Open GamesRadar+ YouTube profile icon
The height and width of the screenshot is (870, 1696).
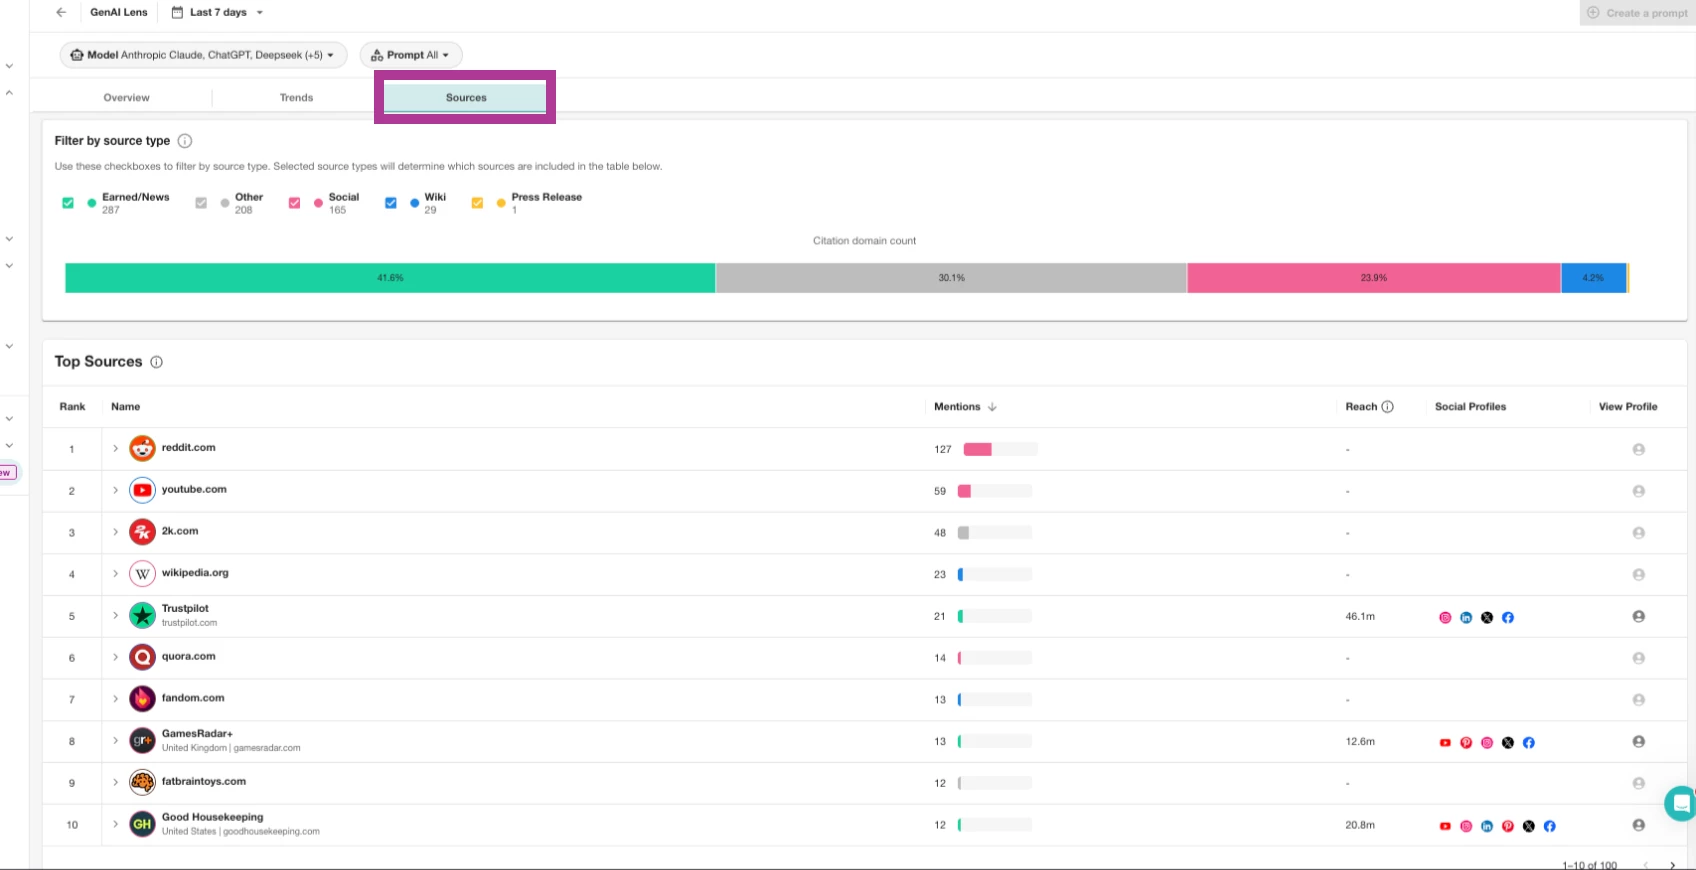[1445, 743]
